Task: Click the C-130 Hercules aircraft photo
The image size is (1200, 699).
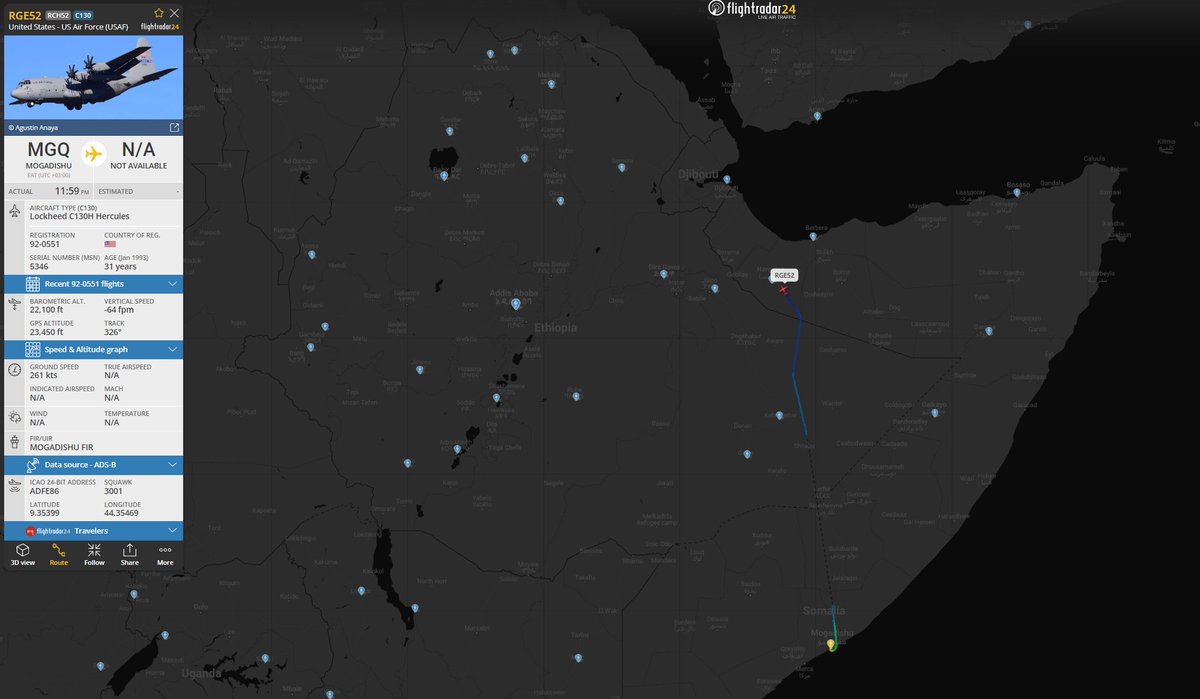Action: tap(94, 77)
